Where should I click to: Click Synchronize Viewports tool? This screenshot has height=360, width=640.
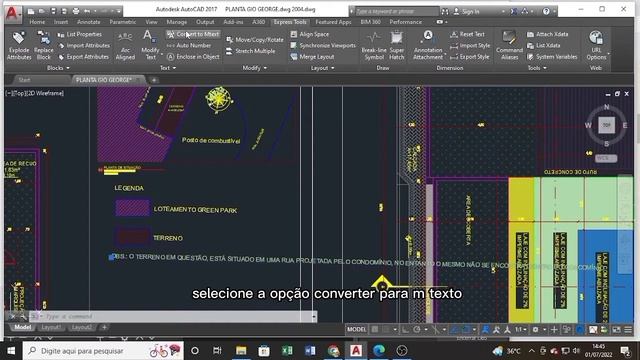(x=323, y=46)
